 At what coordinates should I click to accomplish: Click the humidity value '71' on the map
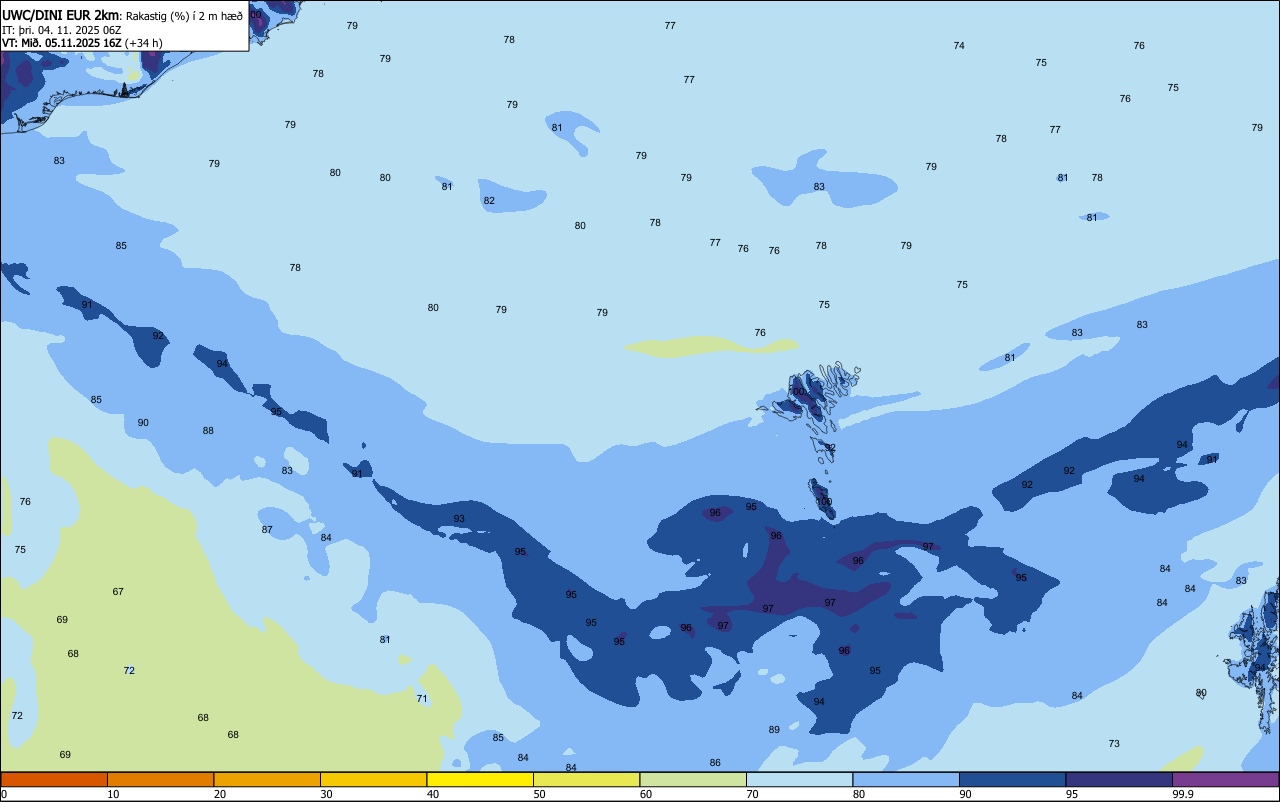tap(422, 699)
